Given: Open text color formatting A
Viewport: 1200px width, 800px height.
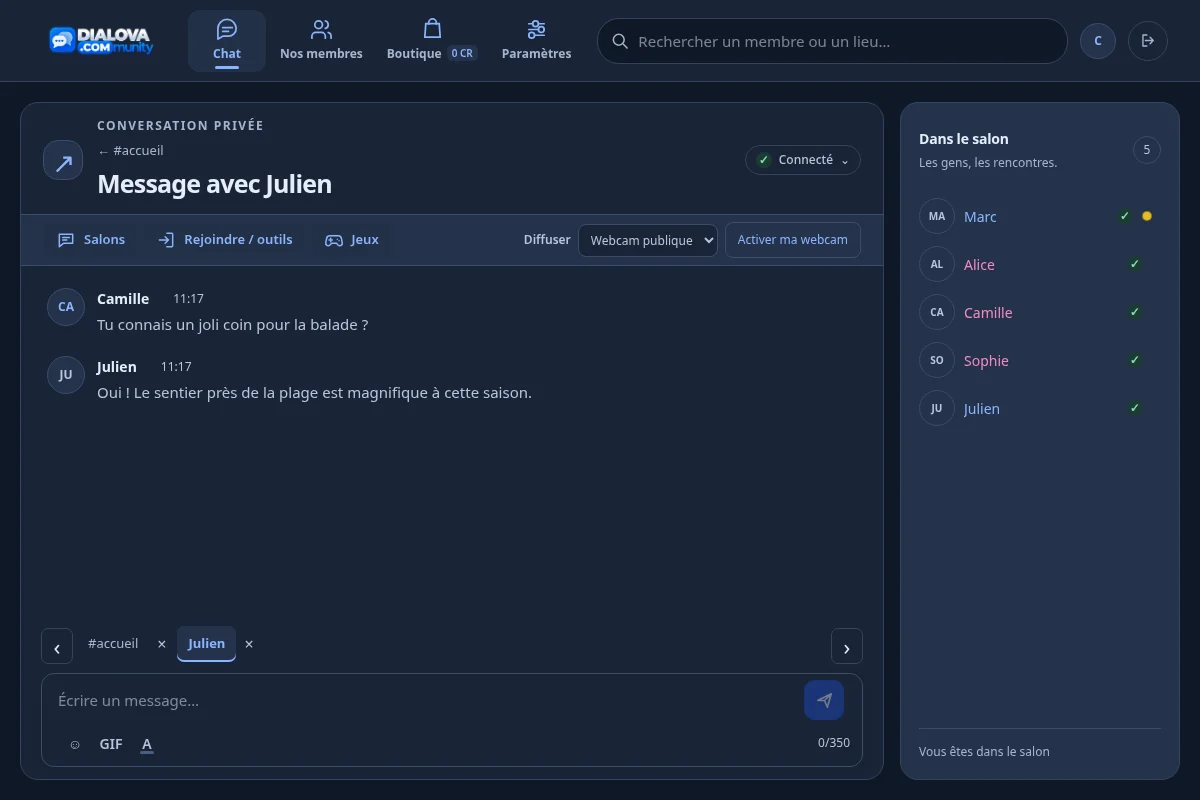Looking at the screenshot, I should pyautogui.click(x=147, y=744).
